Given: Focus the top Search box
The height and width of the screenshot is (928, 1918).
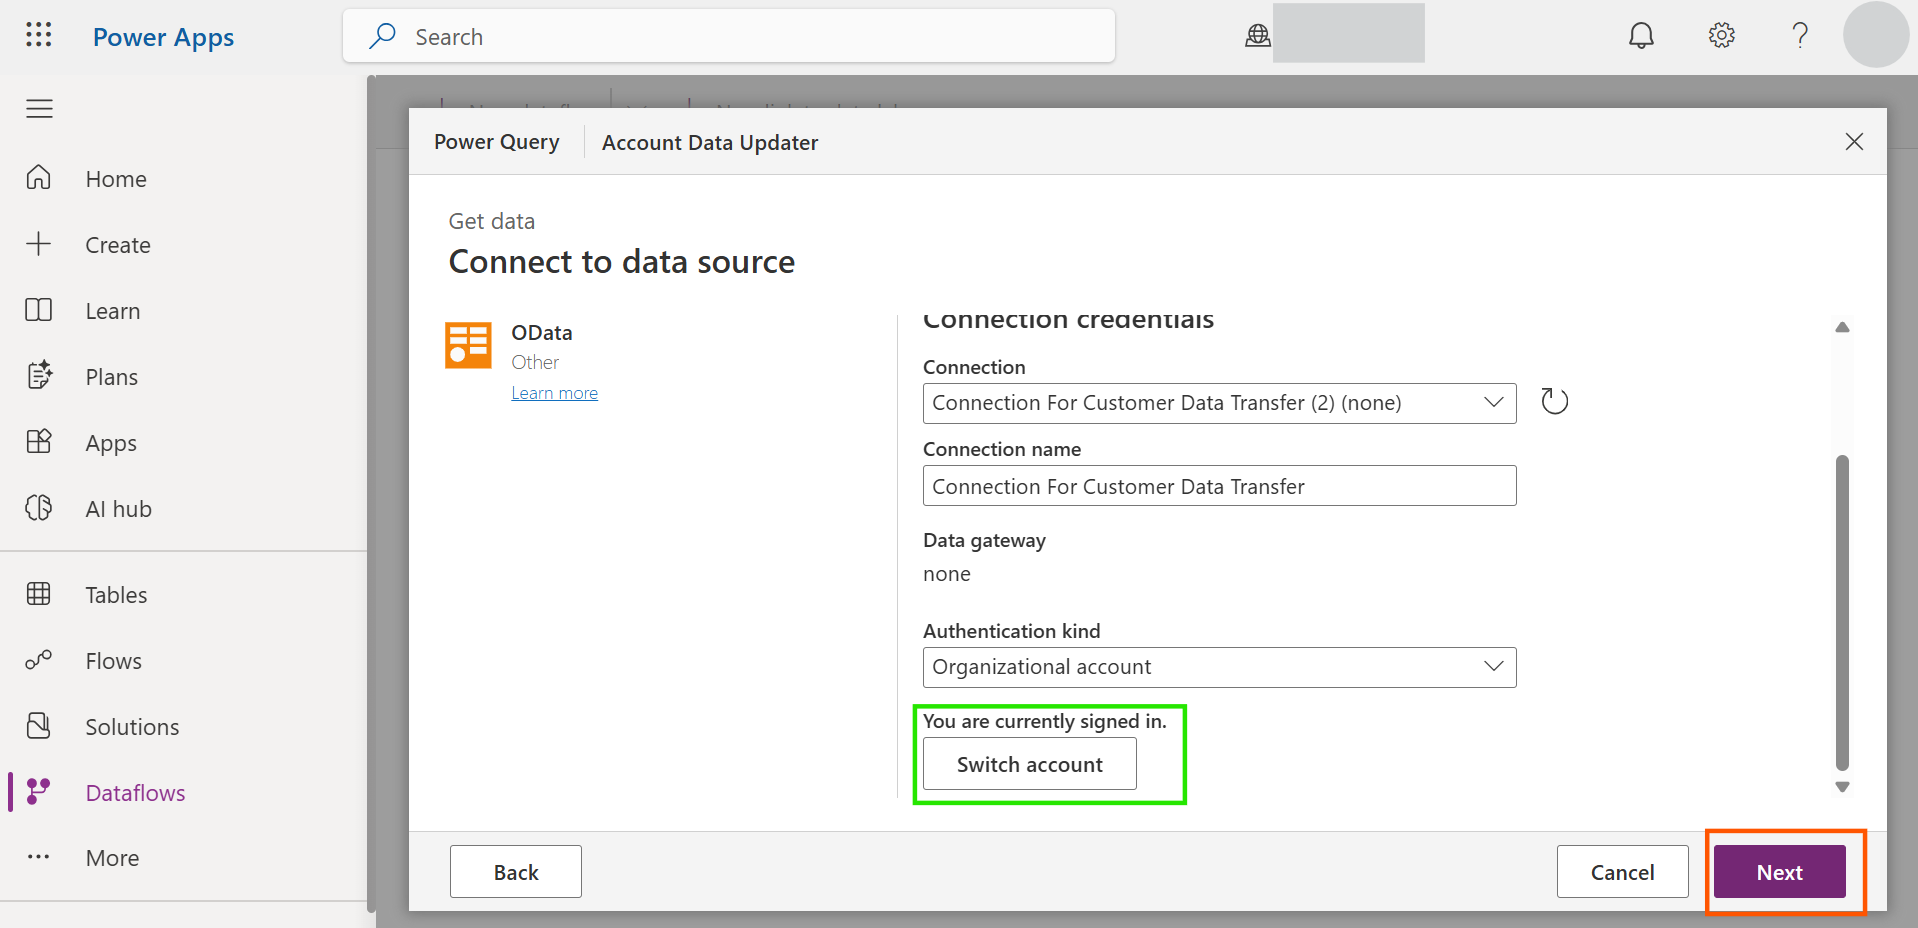Looking at the screenshot, I should [x=740, y=37].
